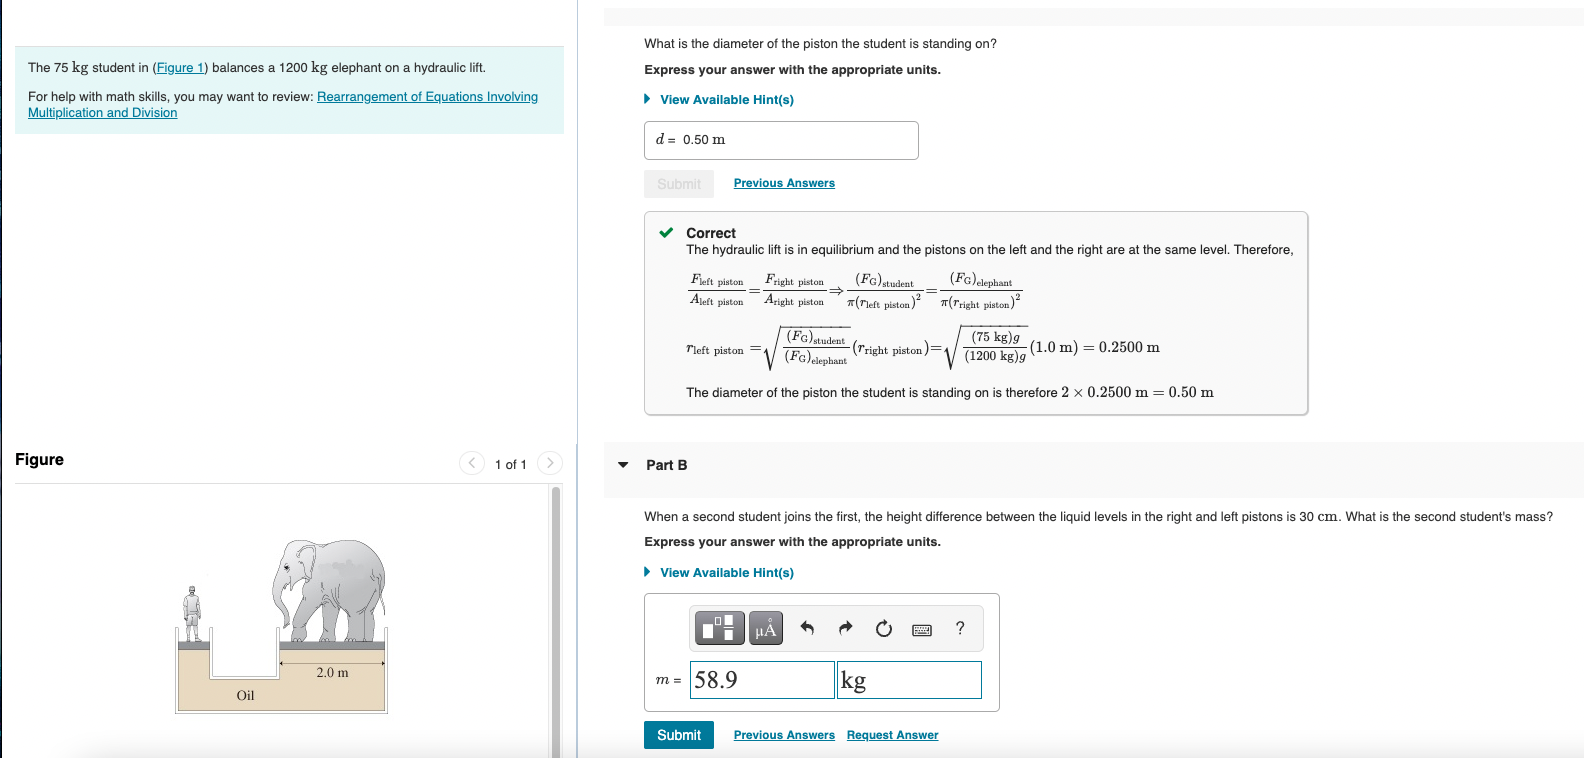Open Rearrangement of Equations Involving link
The image size is (1584, 758).
click(427, 97)
